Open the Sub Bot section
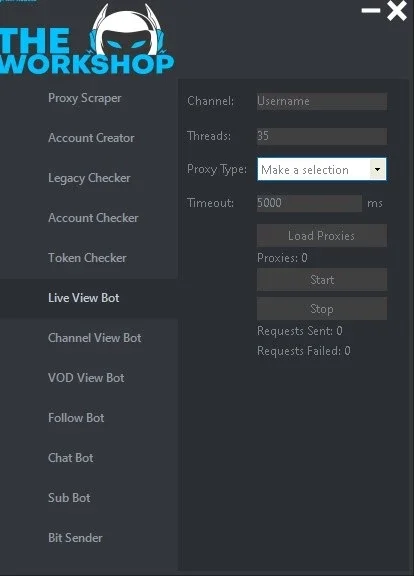414x576 pixels. [x=69, y=498]
